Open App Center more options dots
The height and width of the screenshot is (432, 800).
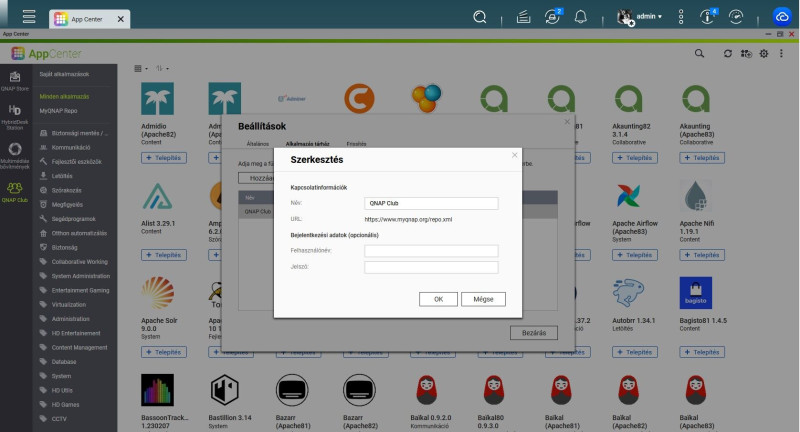tap(781, 53)
